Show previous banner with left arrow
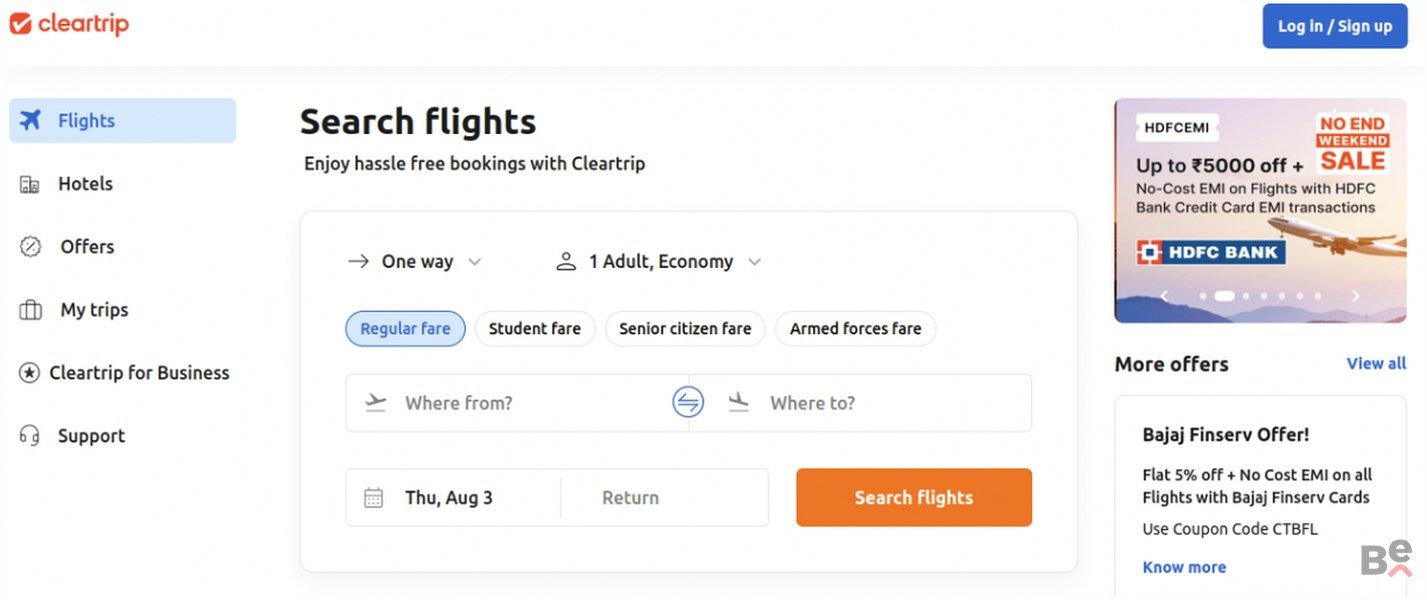The height and width of the screenshot is (600, 1427). (x=1164, y=296)
